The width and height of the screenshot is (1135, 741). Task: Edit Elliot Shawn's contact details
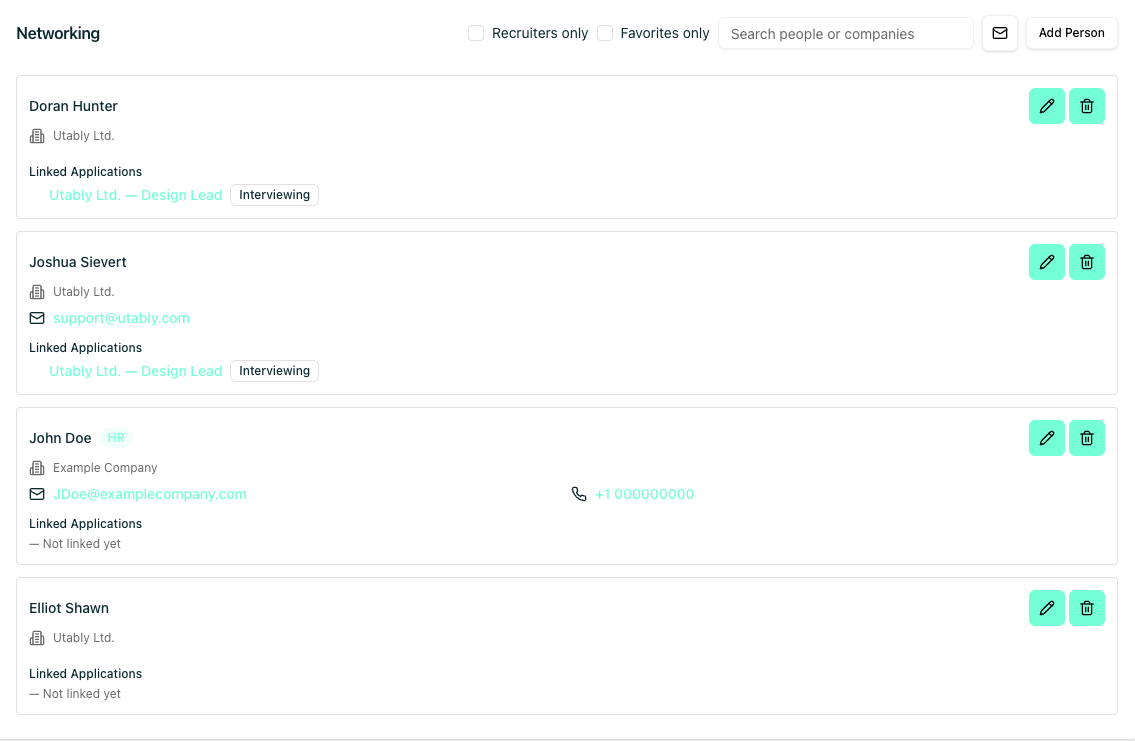tap(1046, 608)
